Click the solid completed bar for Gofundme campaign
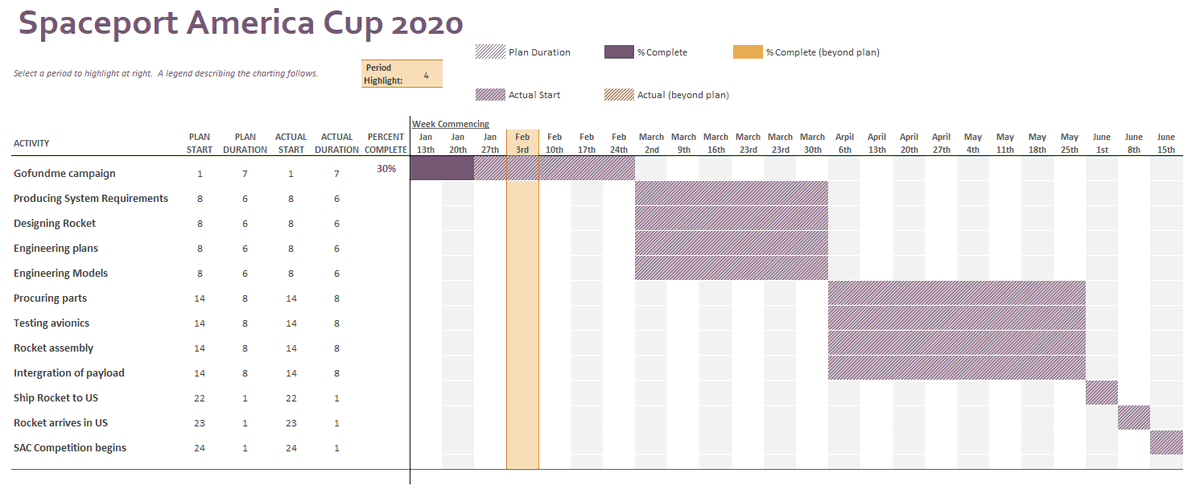This screenshot has width=1200, height=502. click(x=442, y=169)
